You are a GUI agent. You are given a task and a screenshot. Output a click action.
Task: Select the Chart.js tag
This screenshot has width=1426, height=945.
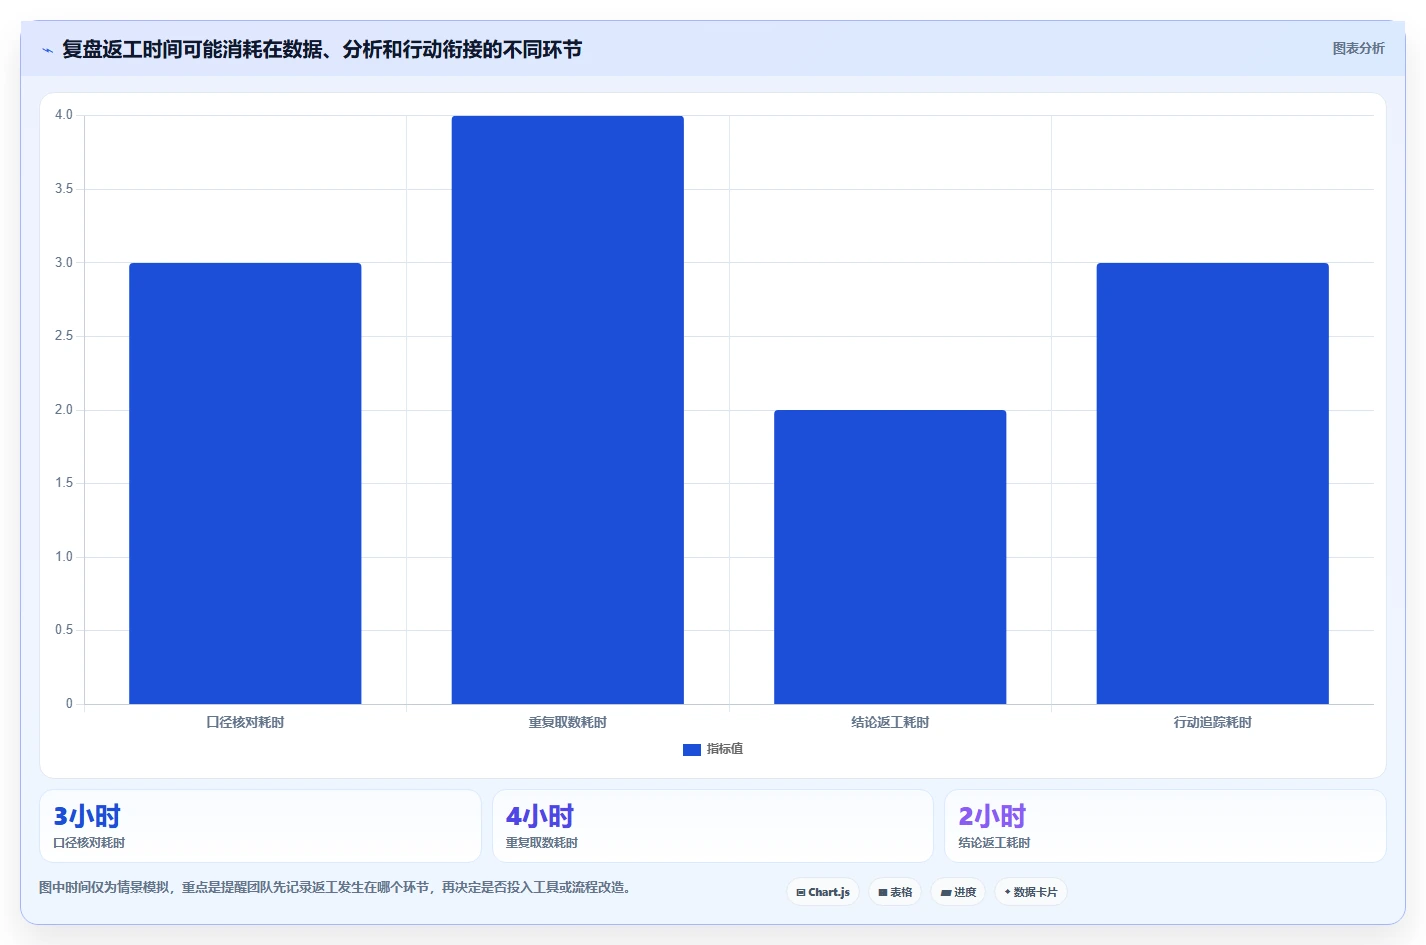click(x=823, y=892)
